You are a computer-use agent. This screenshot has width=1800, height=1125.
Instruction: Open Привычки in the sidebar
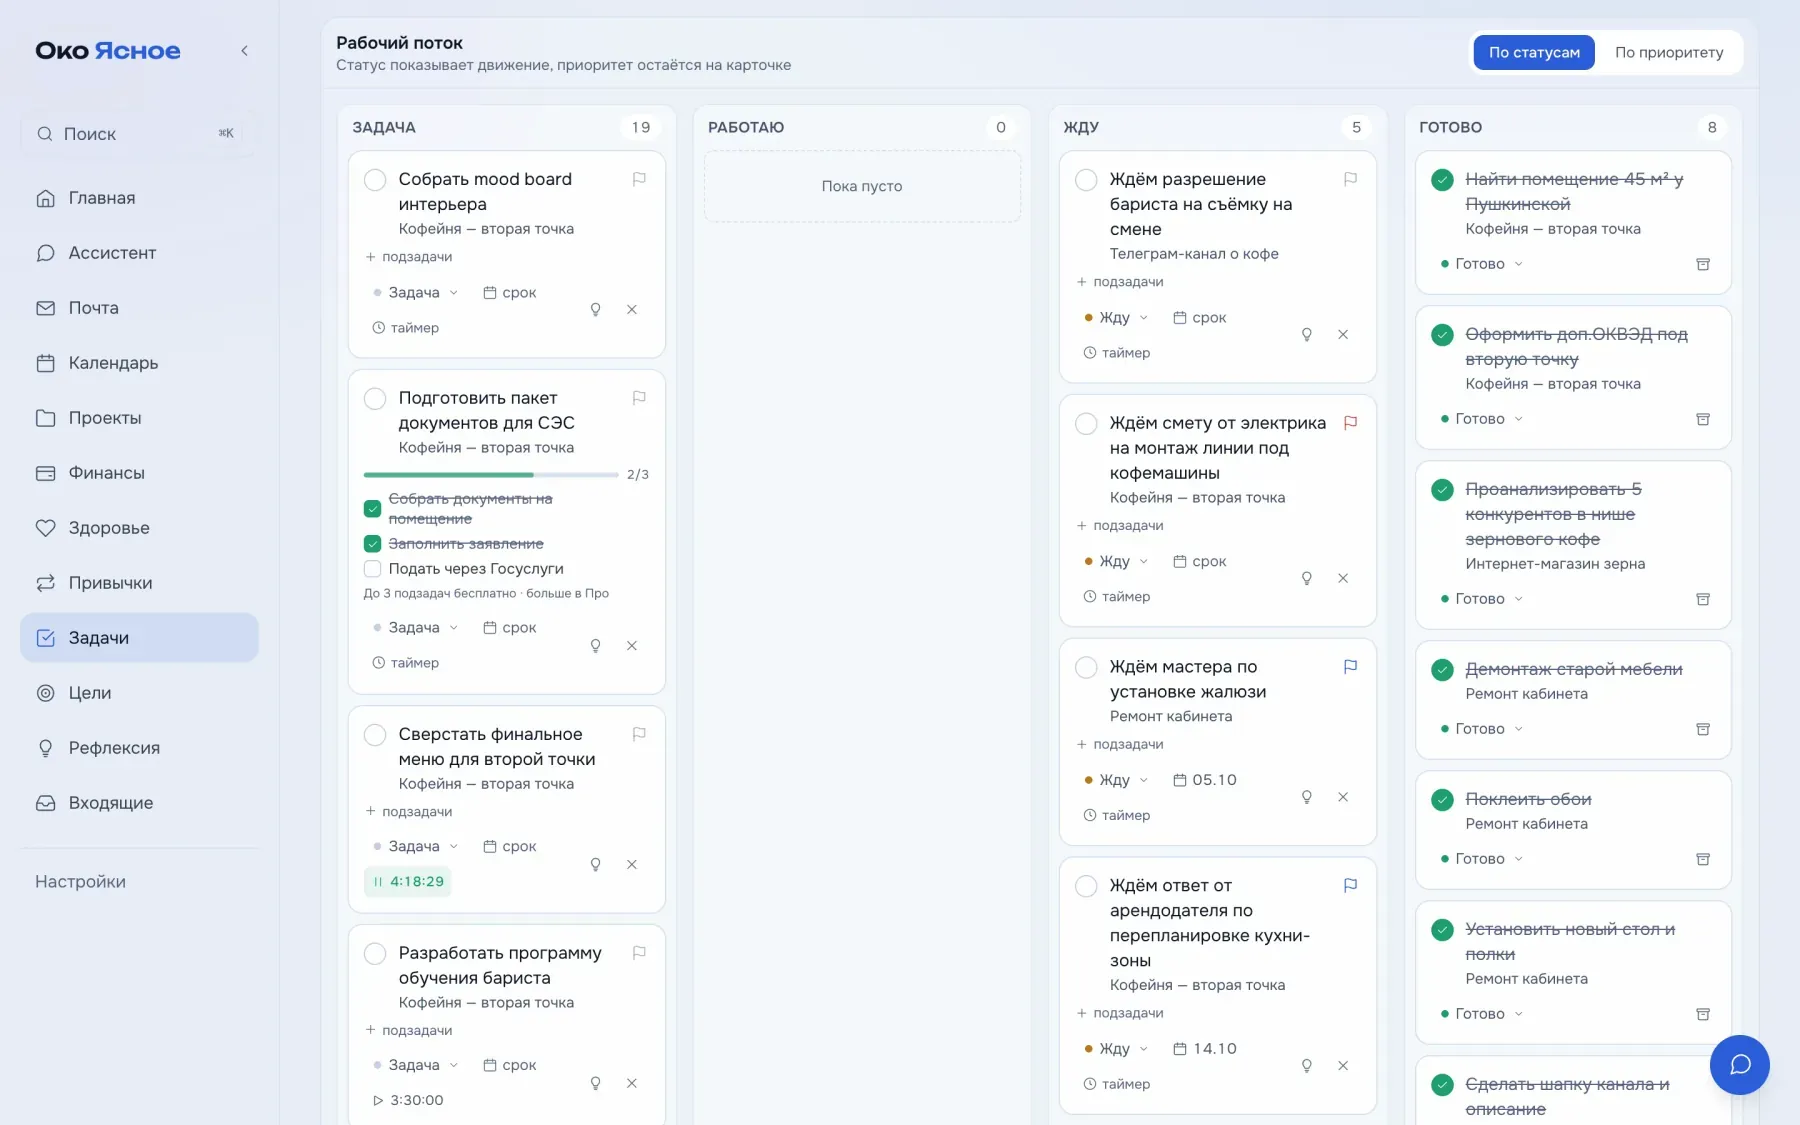pos(139,583)
